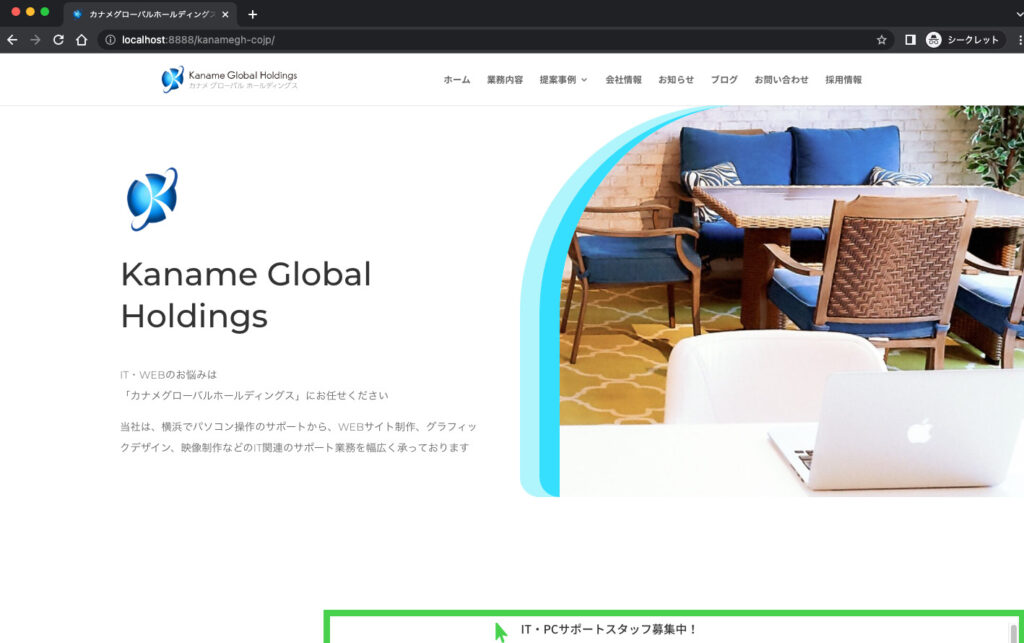Open the 業務内容 navigation item

pyautogui.click(x=508, y=79)
